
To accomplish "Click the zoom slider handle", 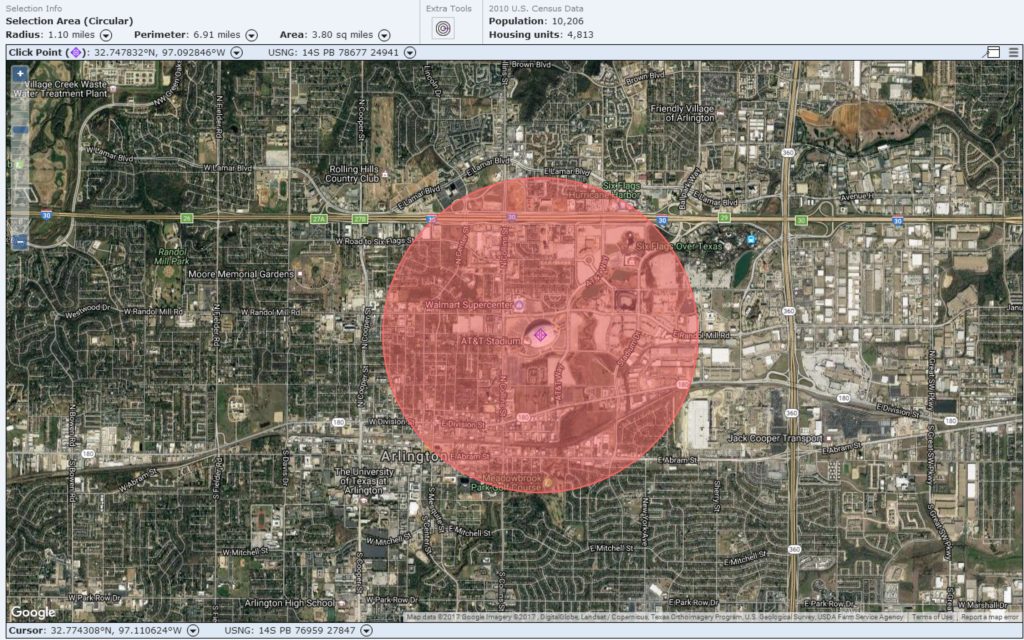I will (20, 130).
